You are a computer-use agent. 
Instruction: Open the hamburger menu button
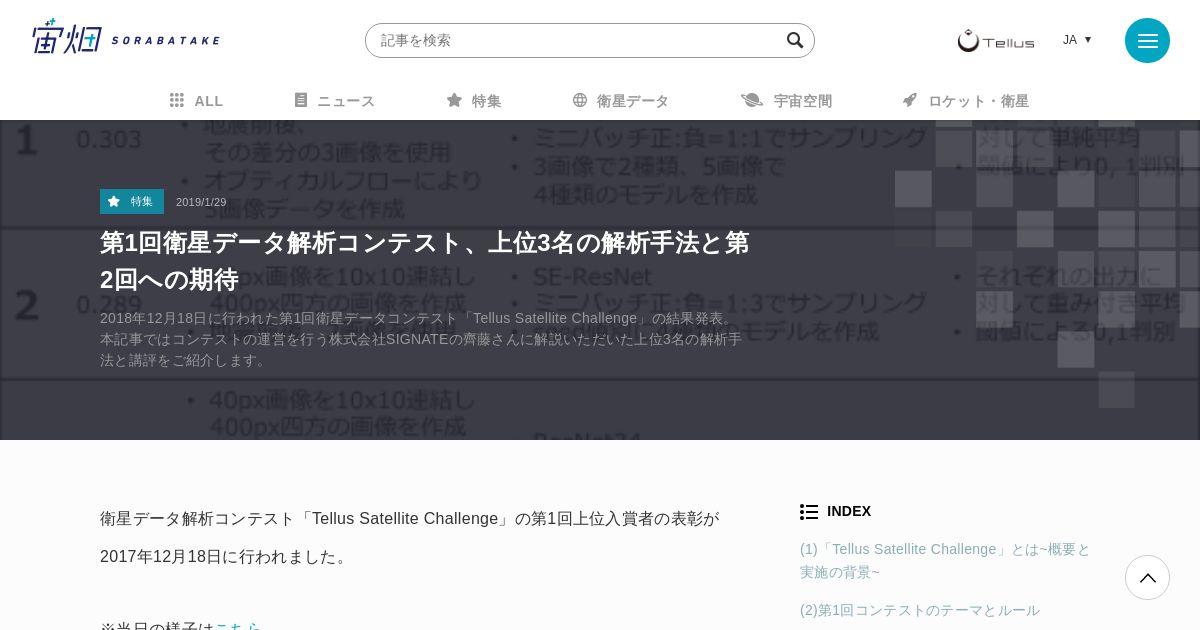[1147, 40]
